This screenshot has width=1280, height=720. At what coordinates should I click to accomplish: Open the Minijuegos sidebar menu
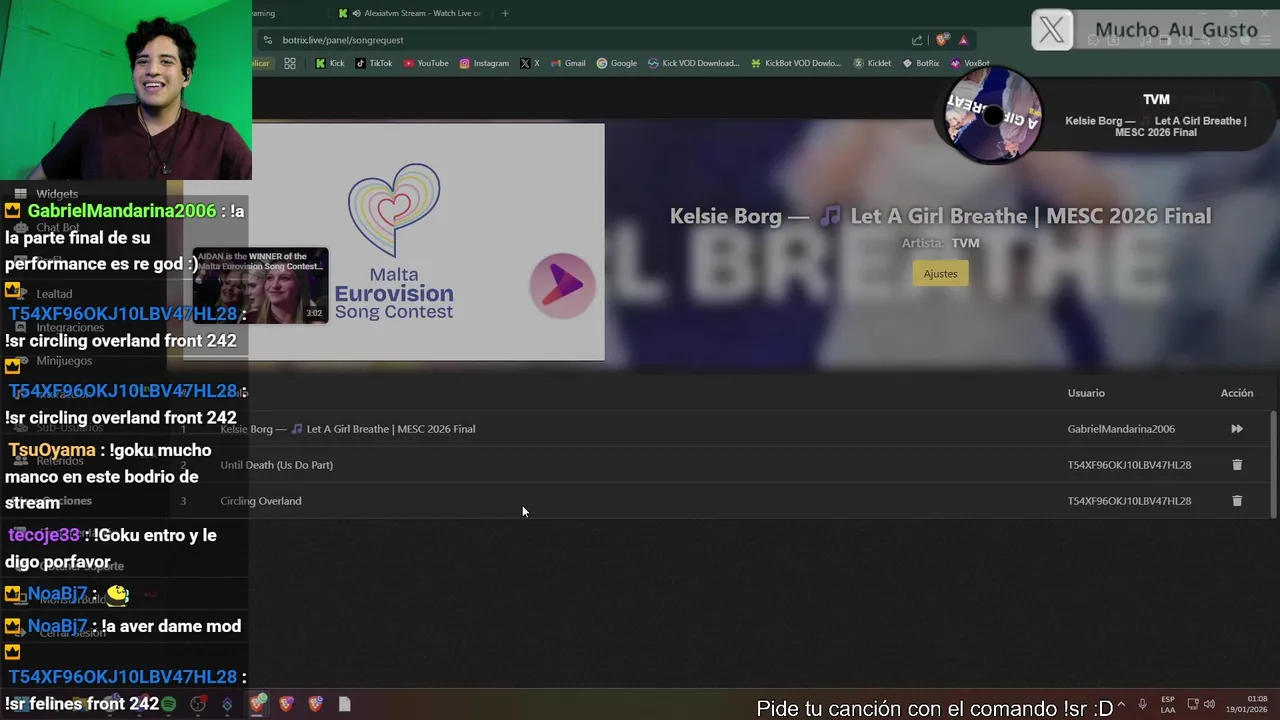coord(64,361)
